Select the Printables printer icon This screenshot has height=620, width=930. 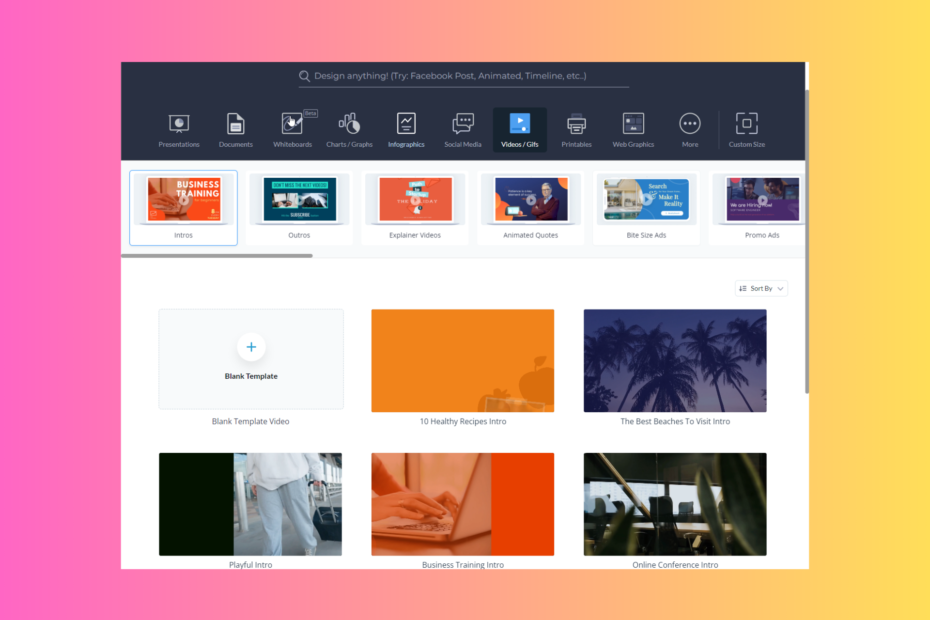click(x=576, y=123)
